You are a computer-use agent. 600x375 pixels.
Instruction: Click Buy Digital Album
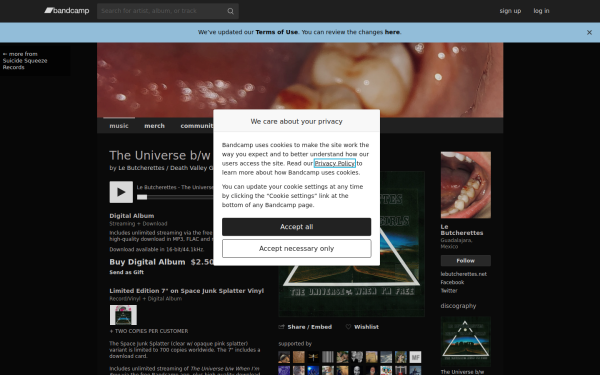(x=147, y=262)
